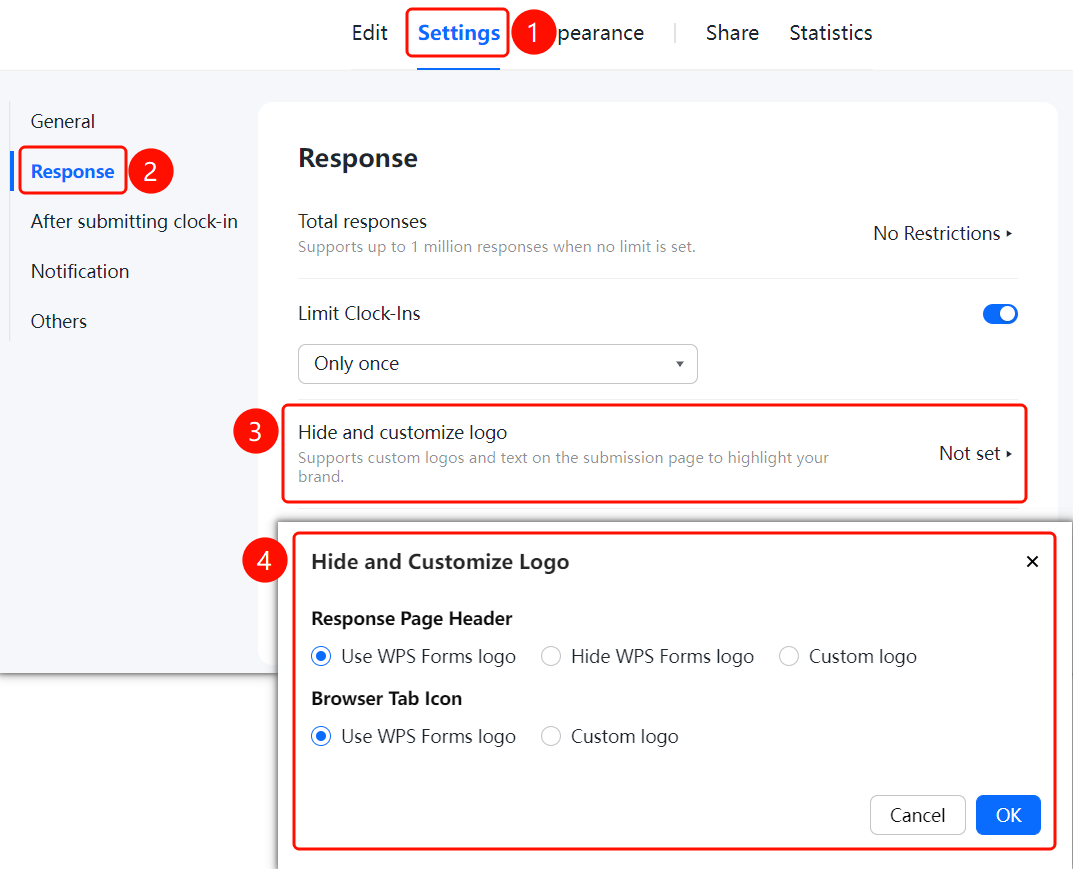Click the Hide and Customize Logo dialog title
1073x869 pixels.
(440, 562)
